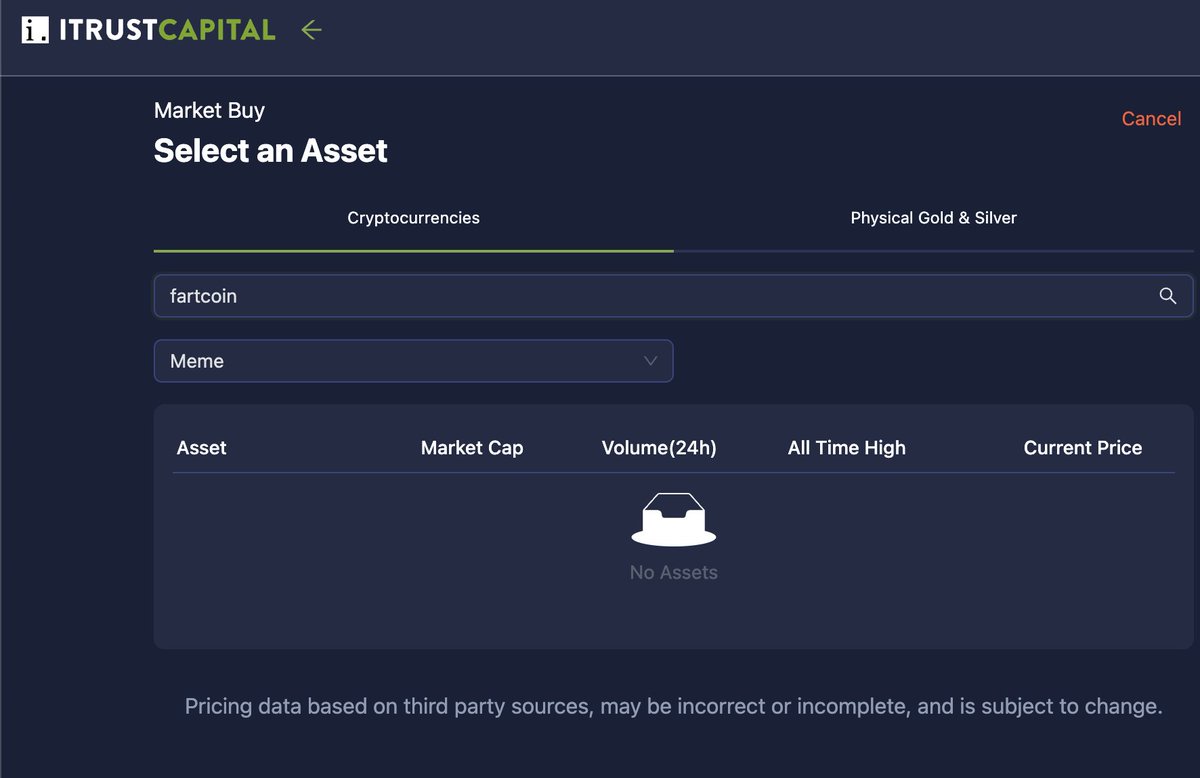Open the Meme category dropdown
The width and height of the screenshot is (1200, 778).
click(x=413, y=361)
